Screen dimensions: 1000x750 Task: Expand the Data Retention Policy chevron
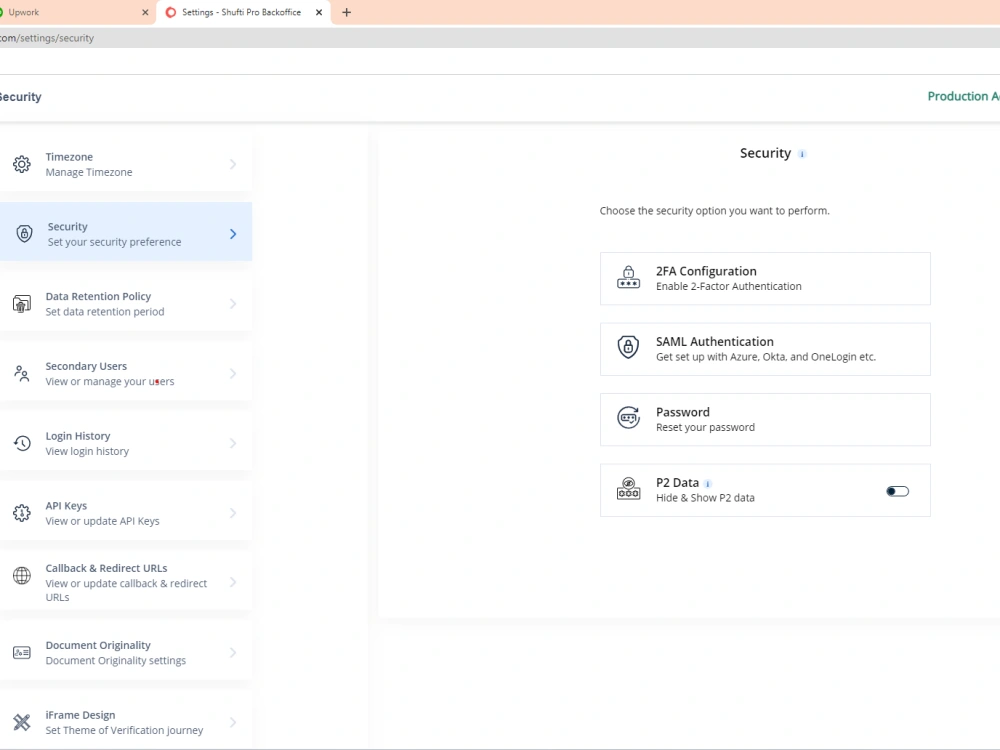[233, 304]
